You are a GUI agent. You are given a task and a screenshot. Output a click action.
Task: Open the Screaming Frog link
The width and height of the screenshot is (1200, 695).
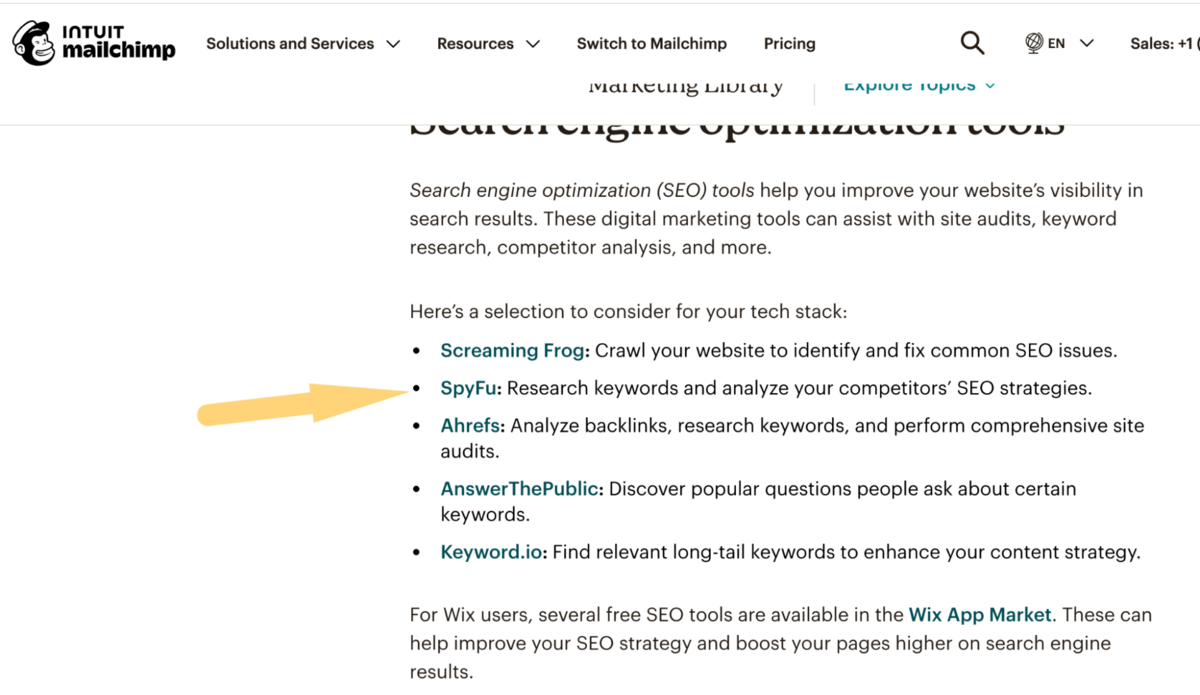tap(512, 351)
